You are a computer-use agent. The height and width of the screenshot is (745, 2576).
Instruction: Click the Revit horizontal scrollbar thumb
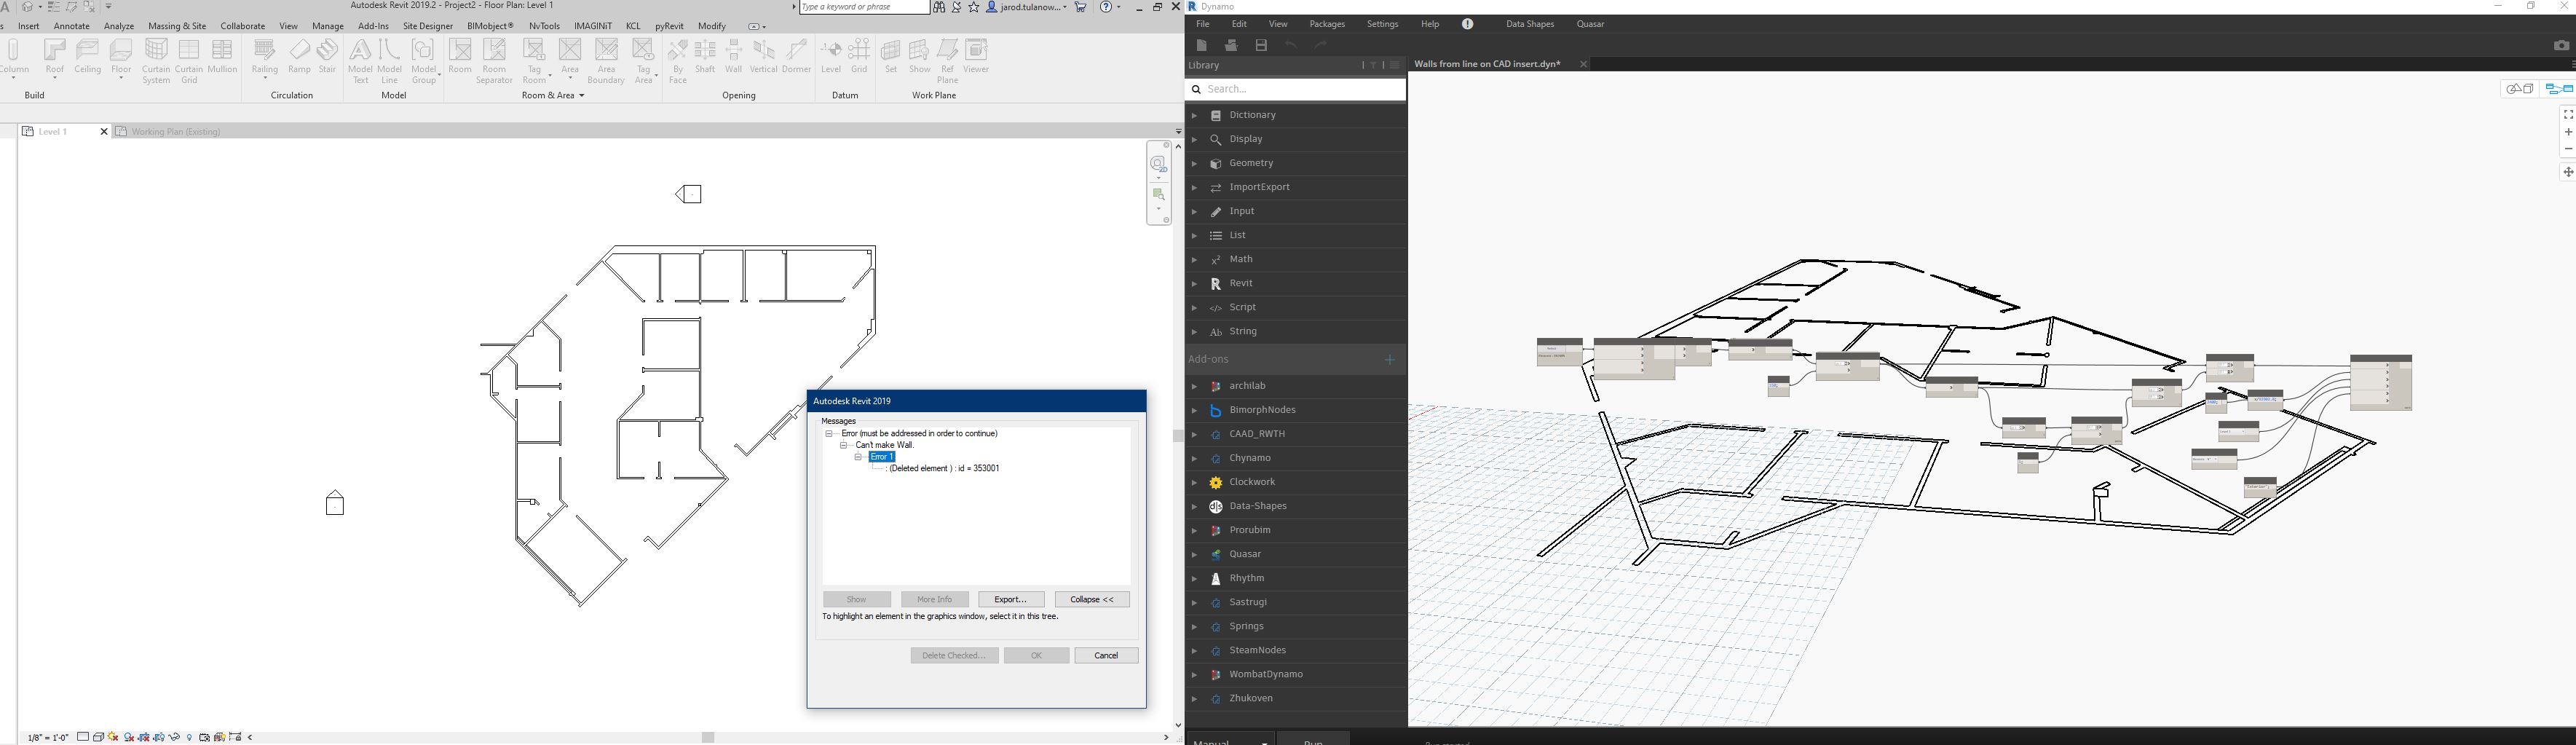click(x=708, y=738)
